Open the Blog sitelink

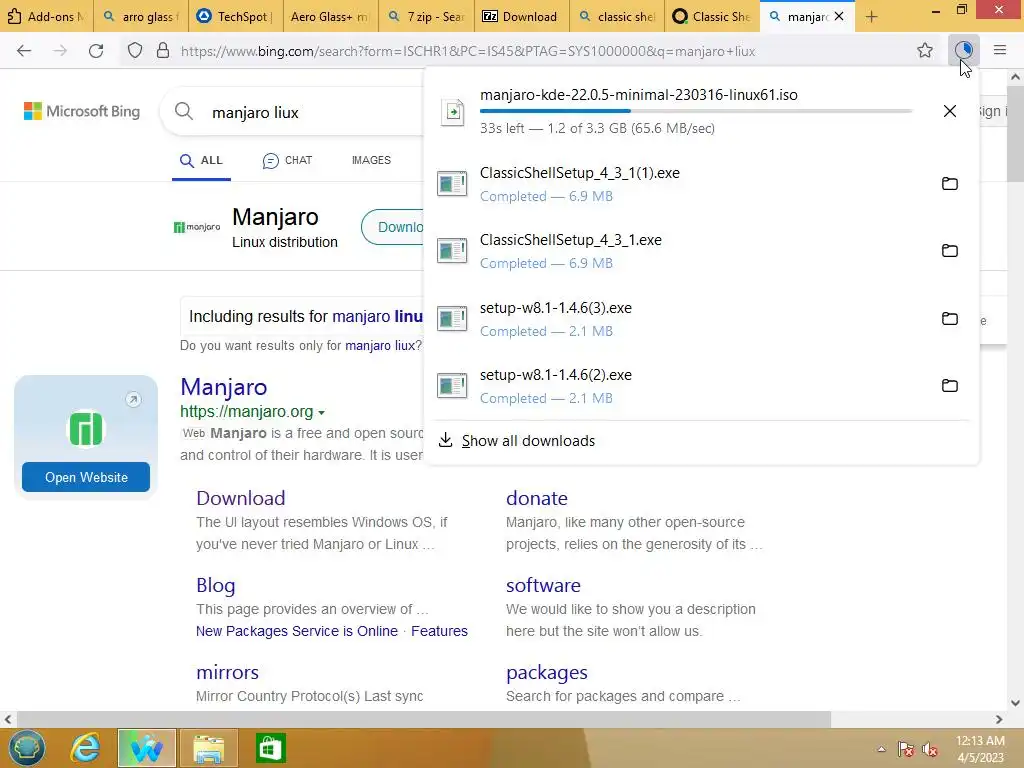click(216, 586)
